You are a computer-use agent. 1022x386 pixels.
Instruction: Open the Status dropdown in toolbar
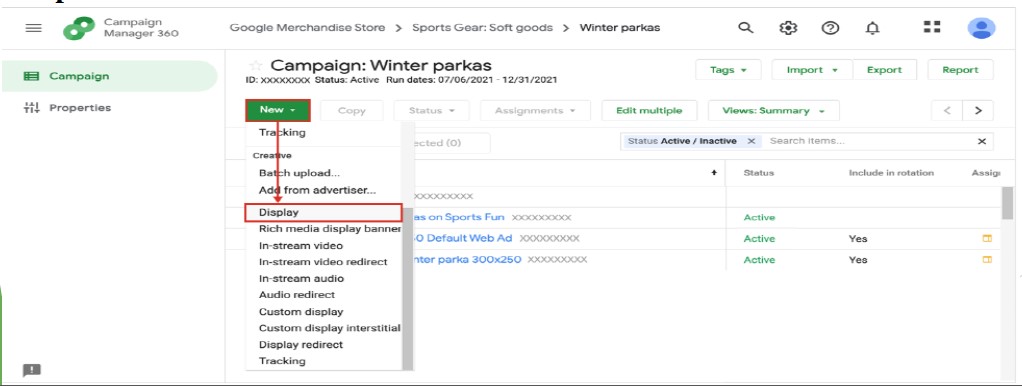pos(431,111)
